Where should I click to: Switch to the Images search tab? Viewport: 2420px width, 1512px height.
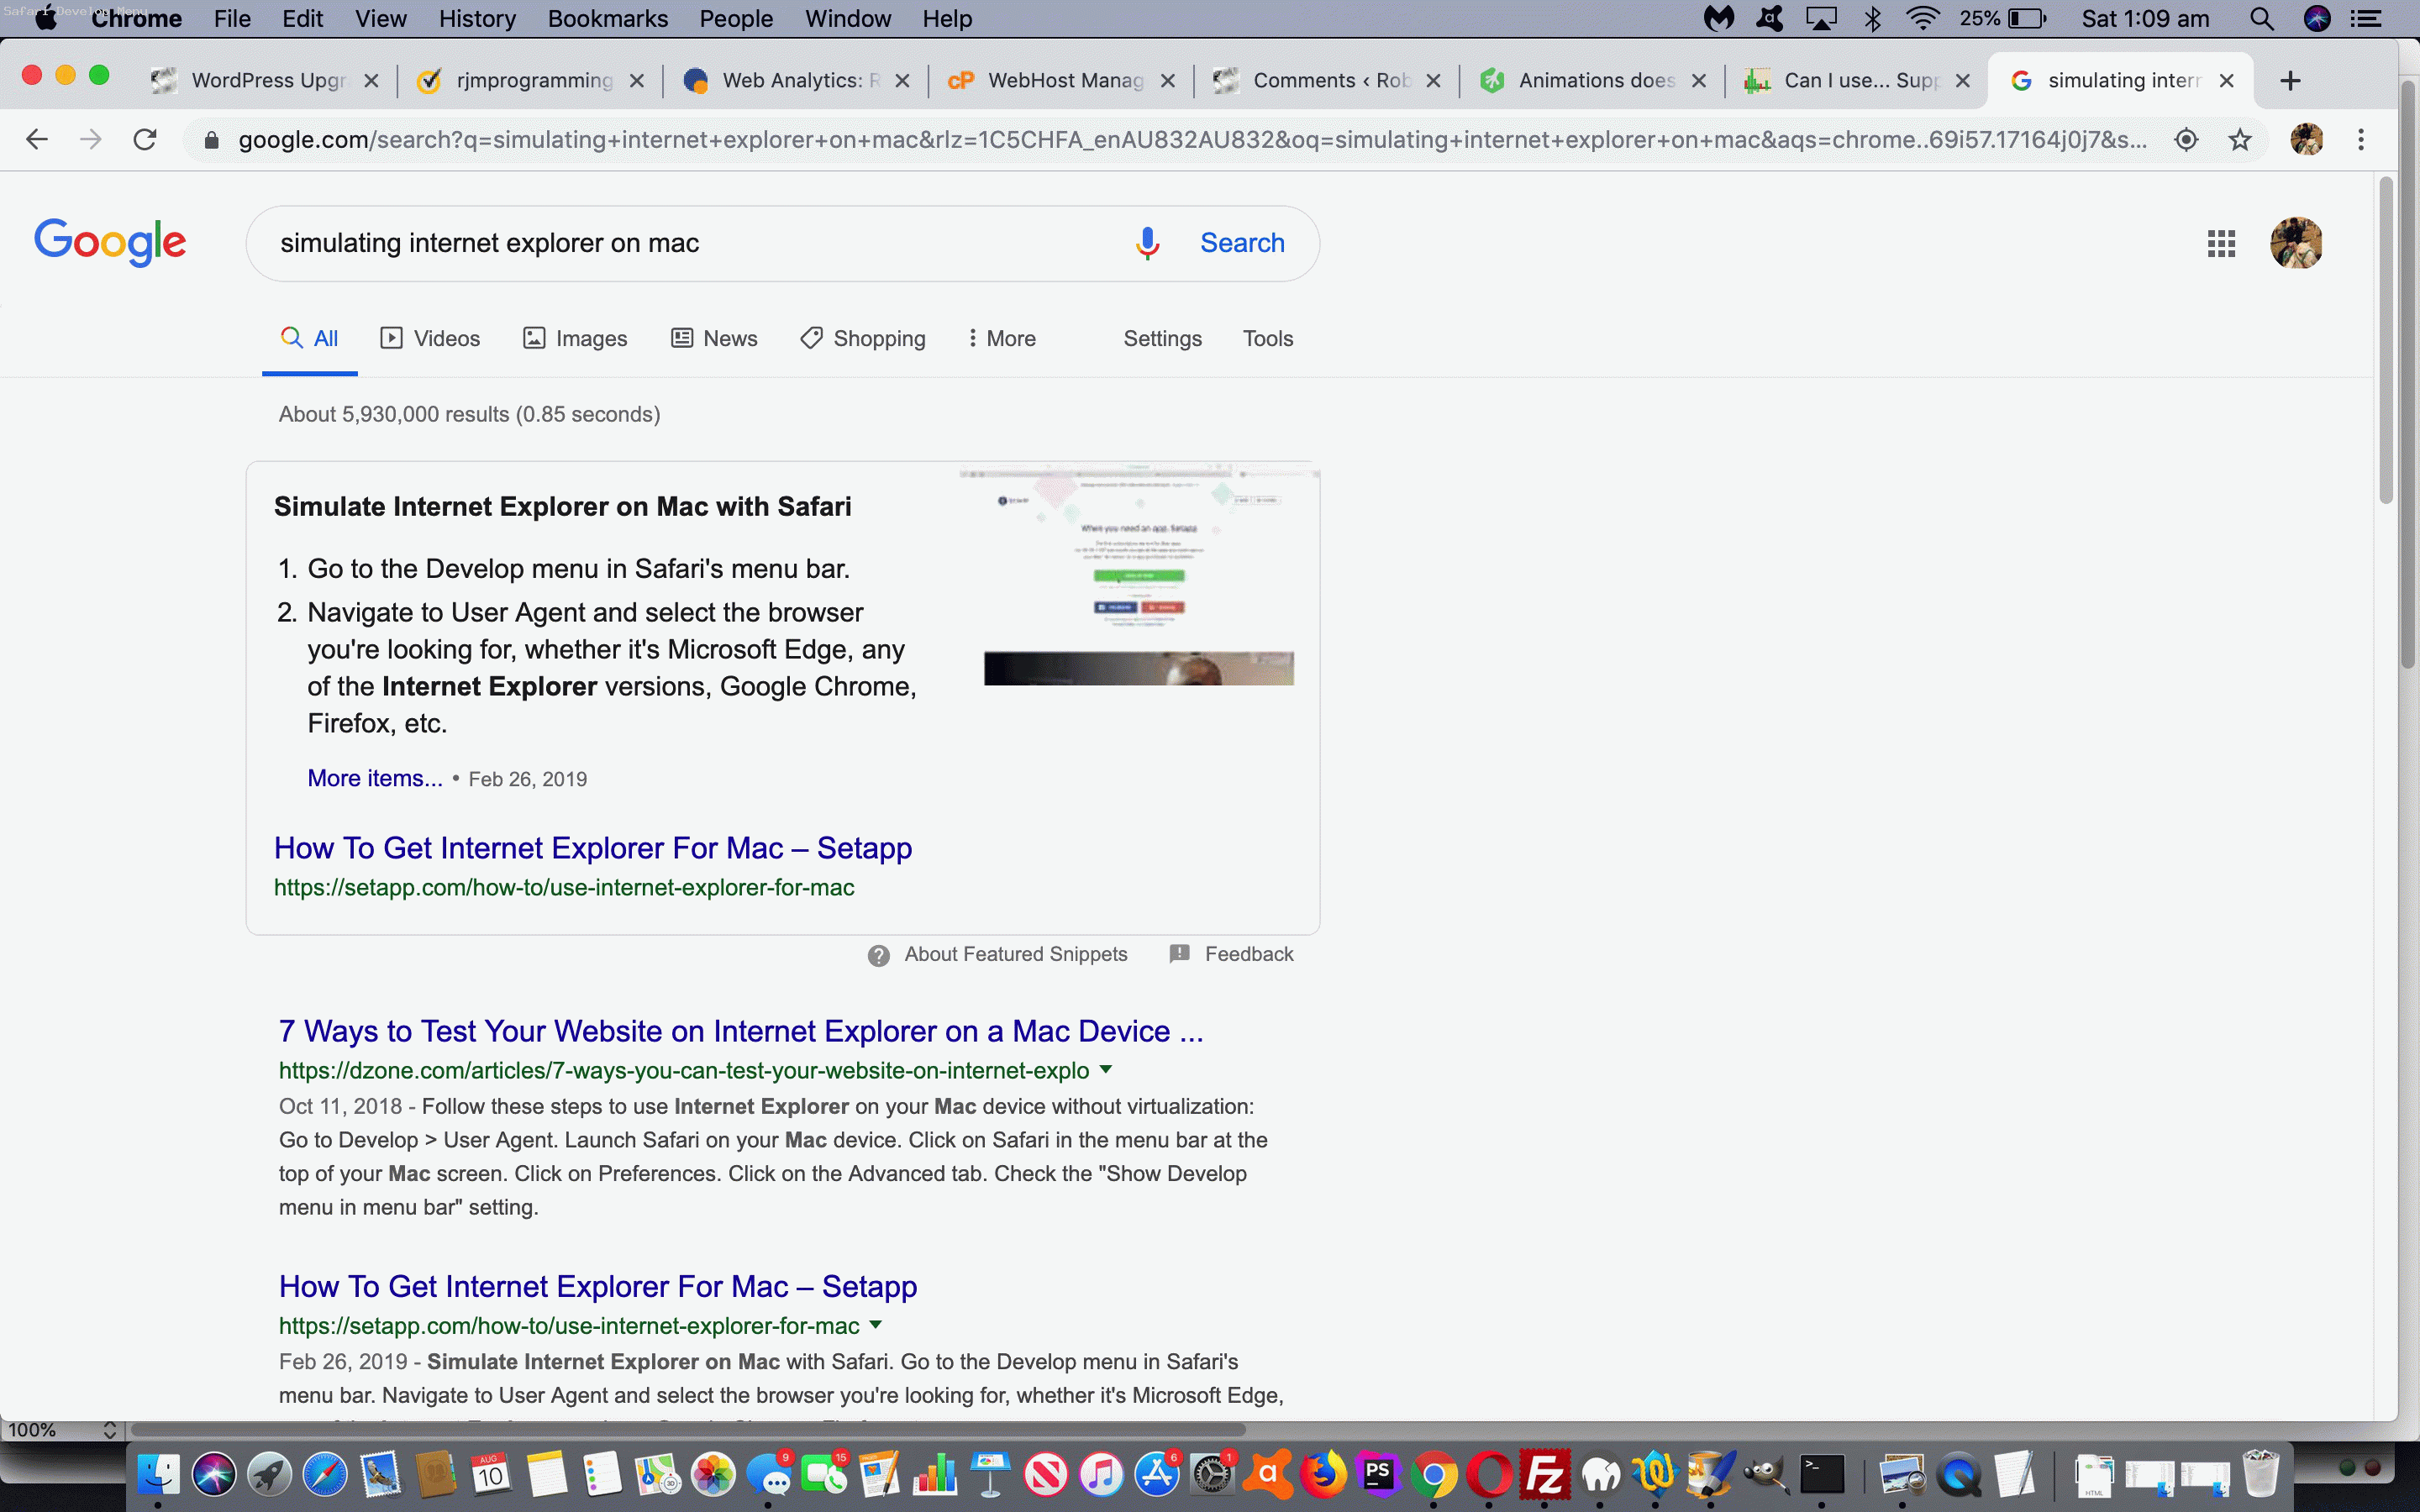[575, 338]
